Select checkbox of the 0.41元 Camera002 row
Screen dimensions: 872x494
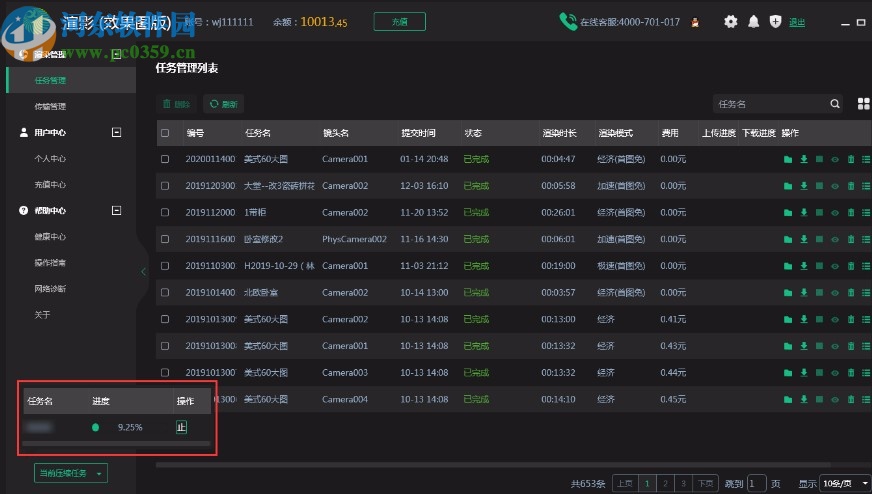165,319
